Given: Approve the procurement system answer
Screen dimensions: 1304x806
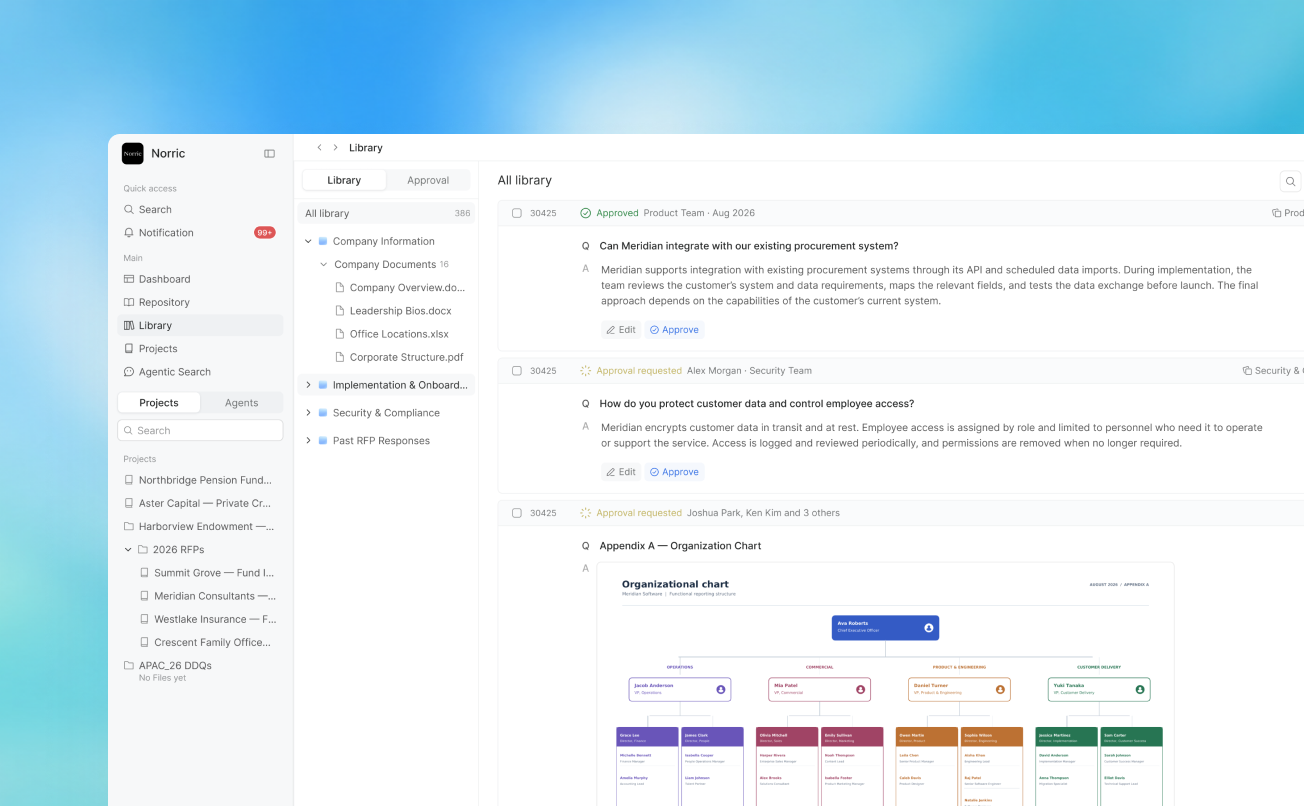Looking at the screenshot, I should [674, 330].
